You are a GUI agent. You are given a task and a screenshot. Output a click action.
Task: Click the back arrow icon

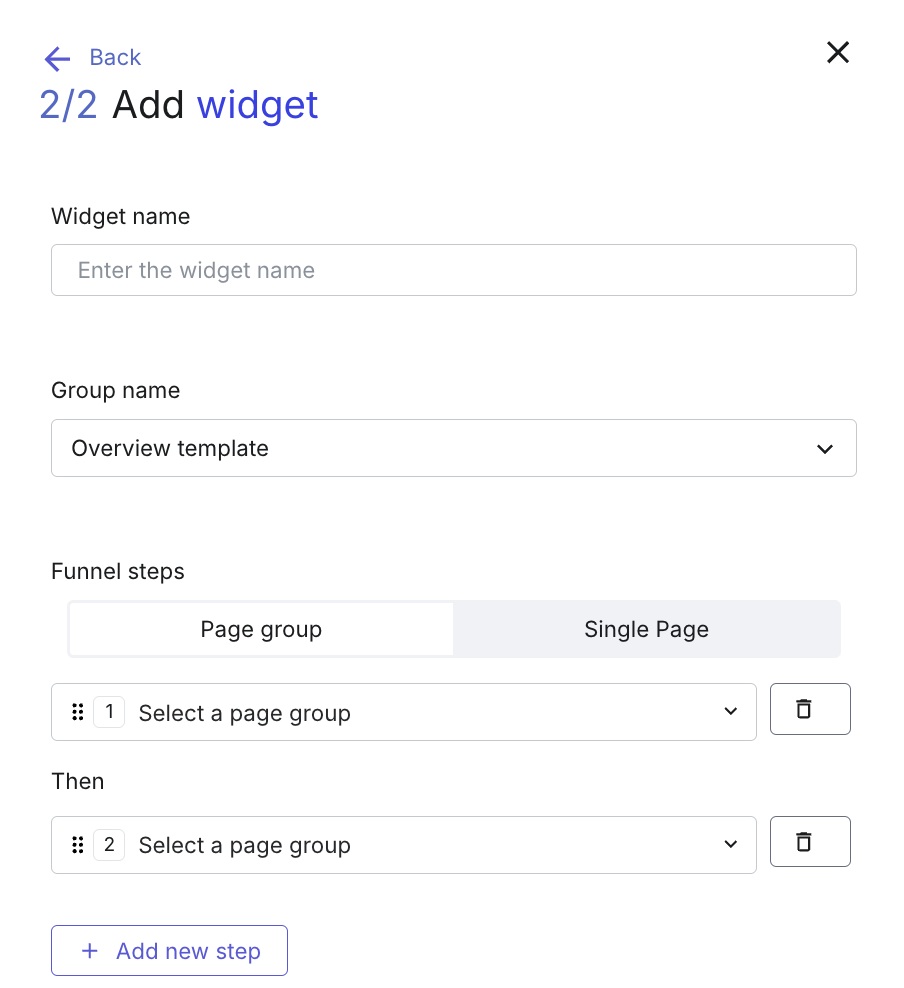57,59
